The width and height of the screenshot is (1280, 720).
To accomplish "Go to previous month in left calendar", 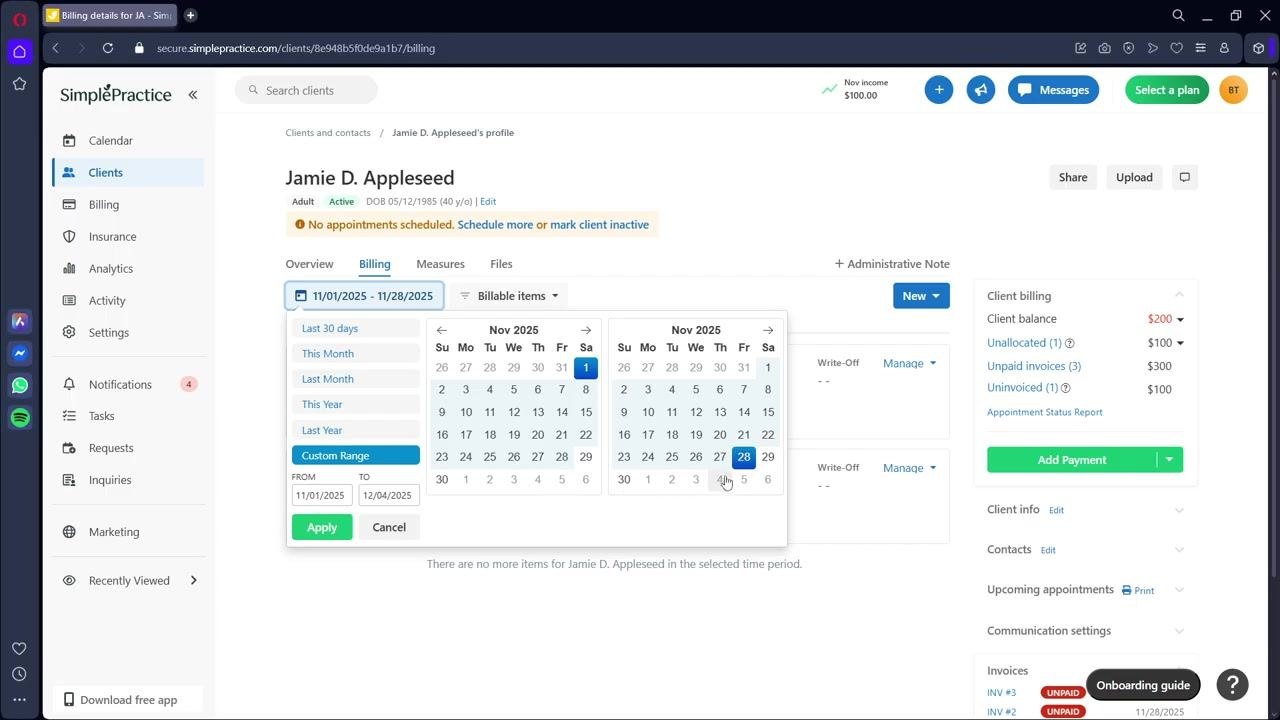I will click(441, 330).
